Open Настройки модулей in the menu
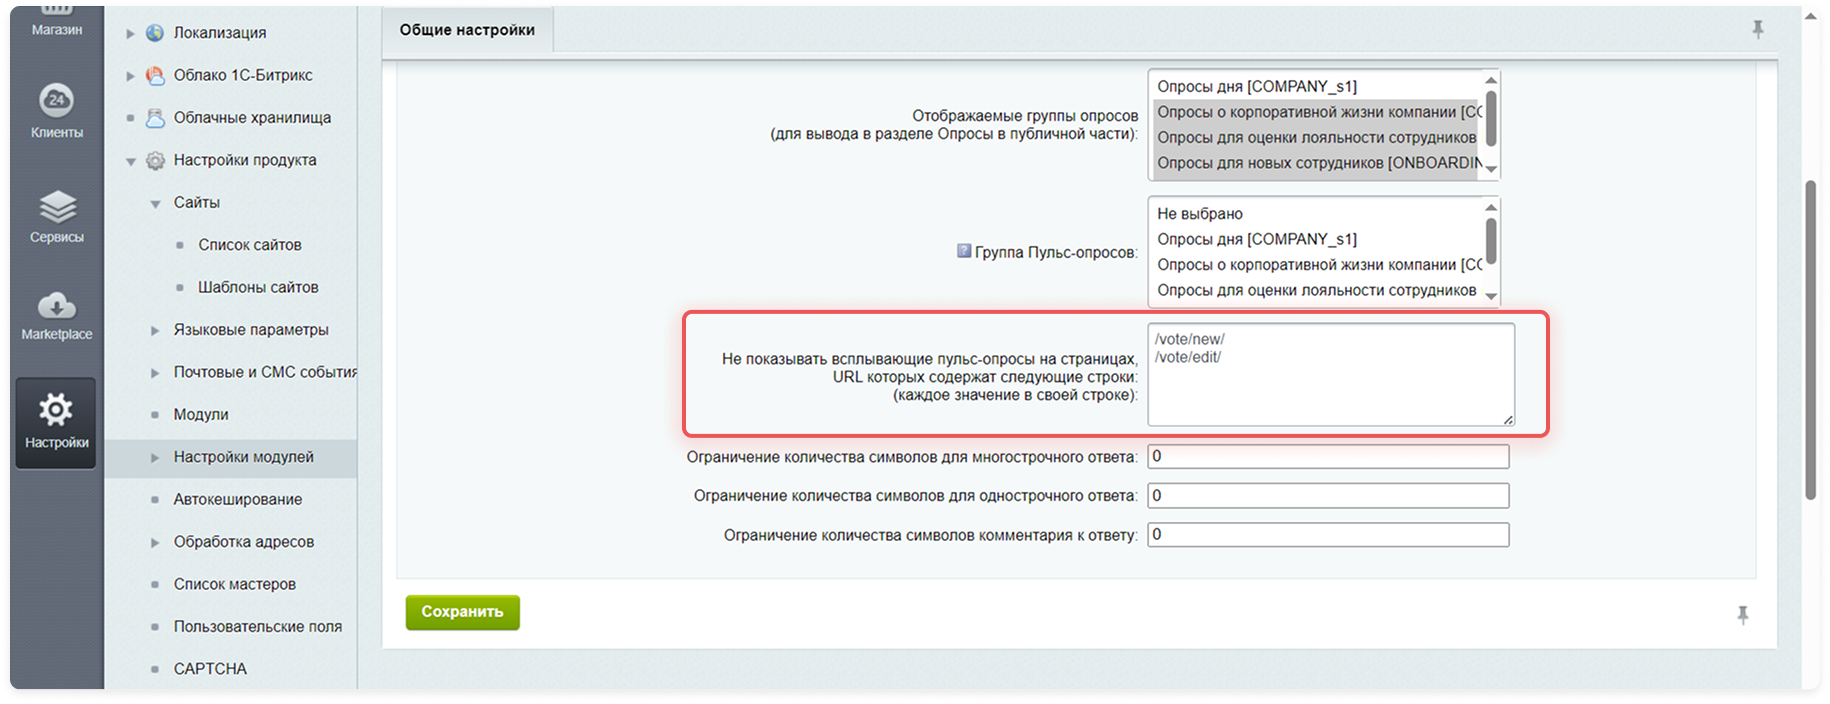 [x=243, y=457]
